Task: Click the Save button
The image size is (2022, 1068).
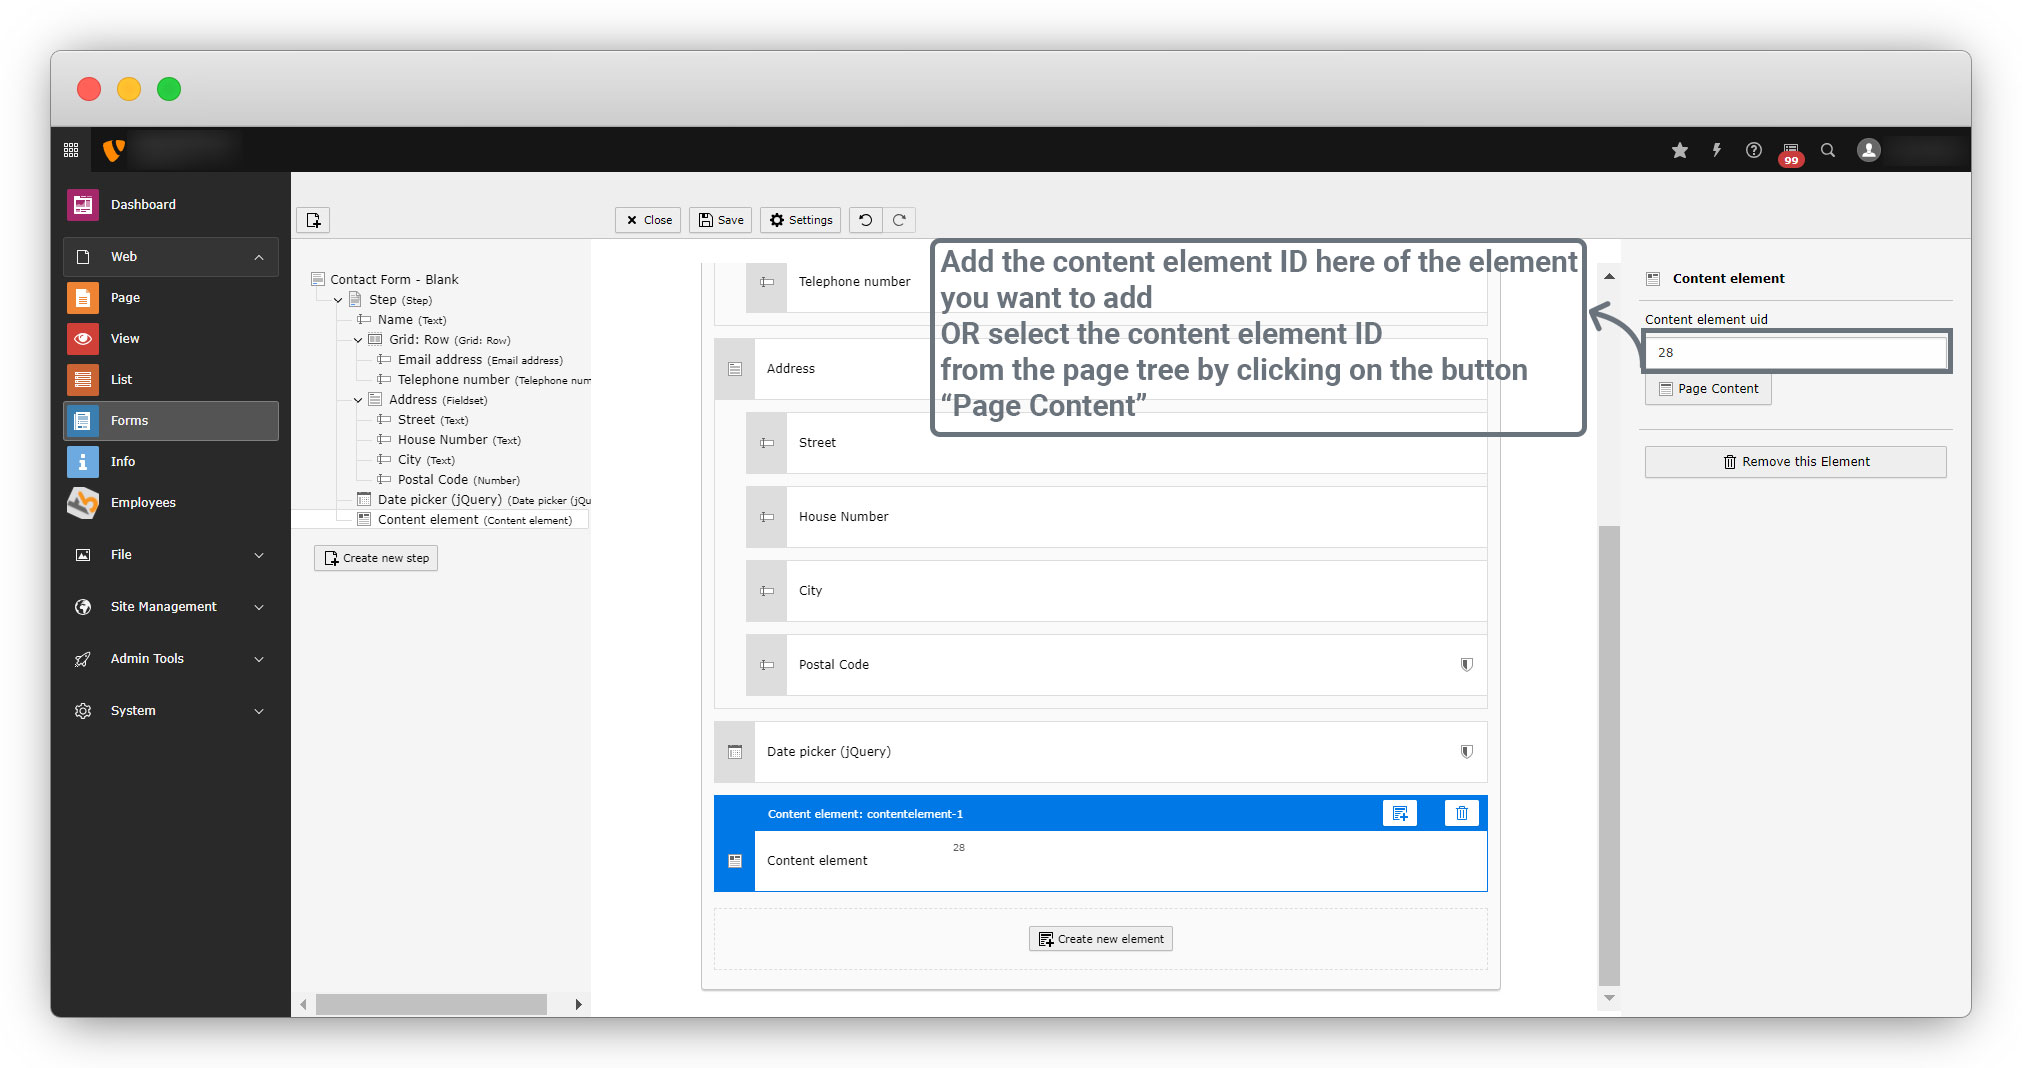Action: [720, 220]
